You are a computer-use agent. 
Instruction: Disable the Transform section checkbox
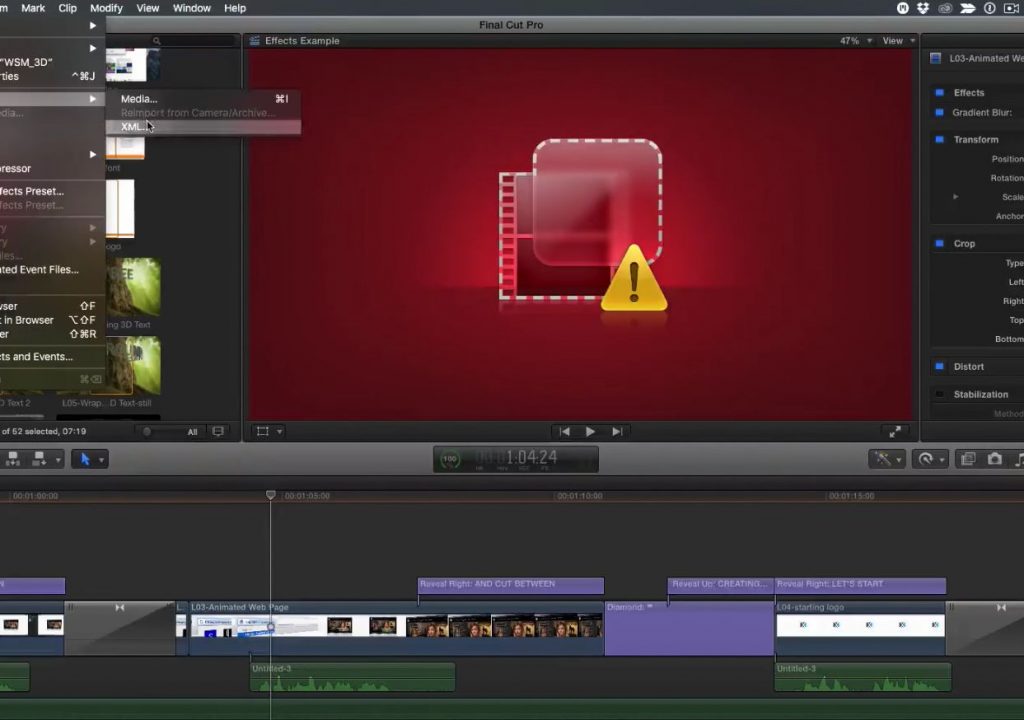[x=939, y=139]
